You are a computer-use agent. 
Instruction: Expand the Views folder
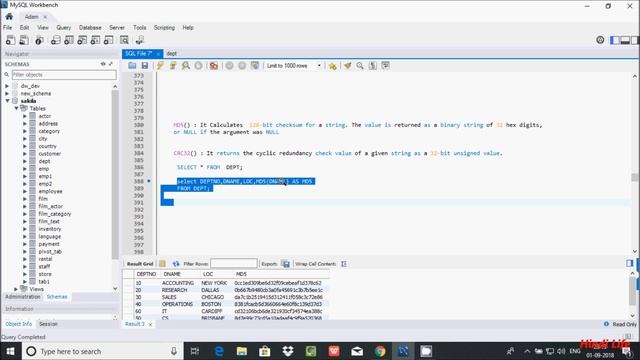(x=16, y=289)
